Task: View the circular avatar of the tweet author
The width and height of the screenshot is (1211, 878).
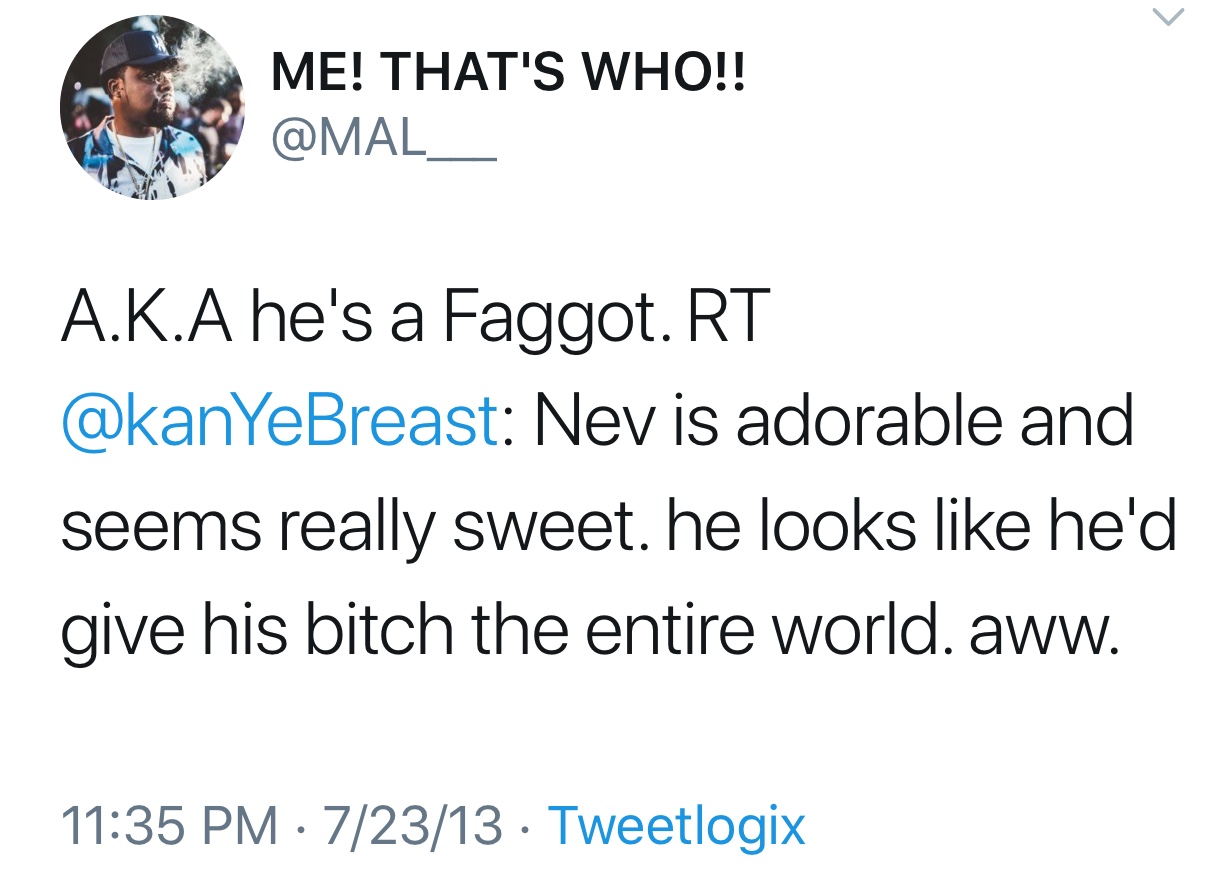Action: click(x=153, y=107)
